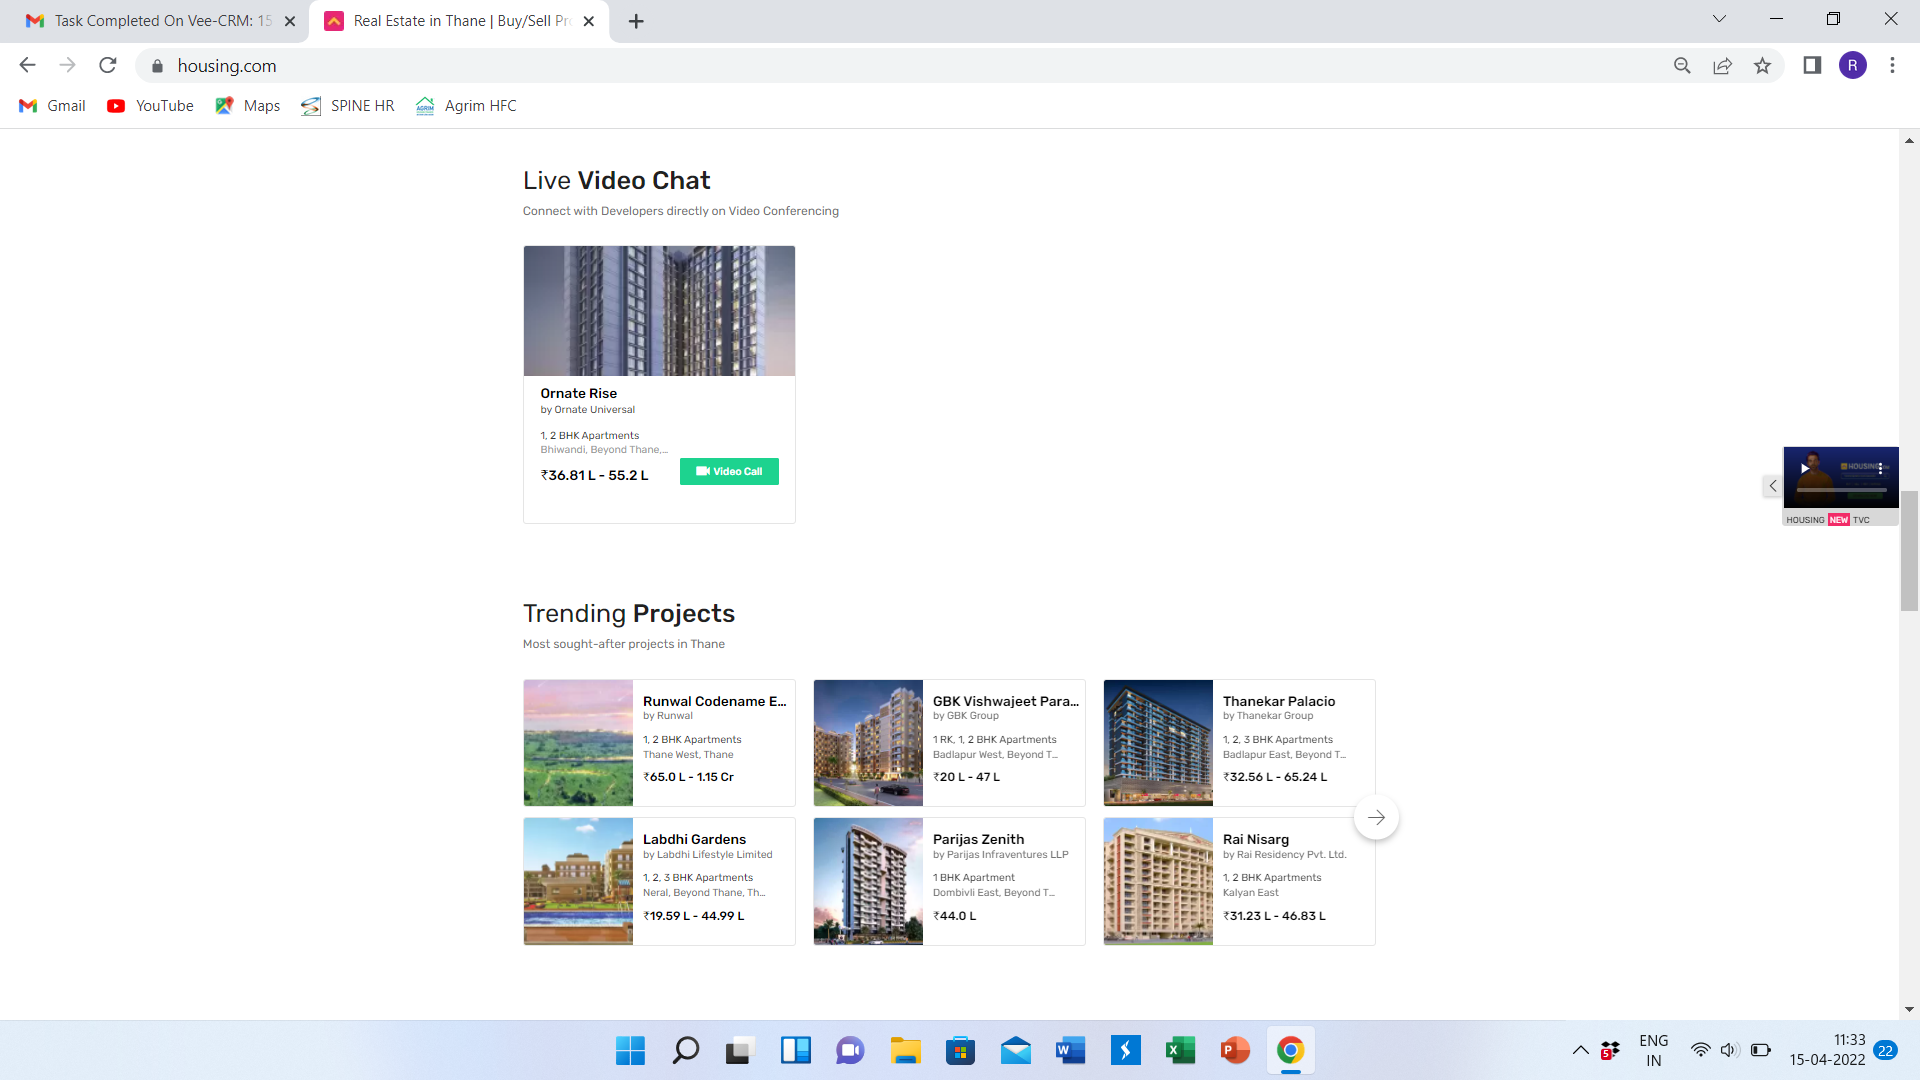1920x1080 pixels.
Task: Click the Parijas Zenith tower thumbnail
Action: pyautogui.click(x=868, y=881)
